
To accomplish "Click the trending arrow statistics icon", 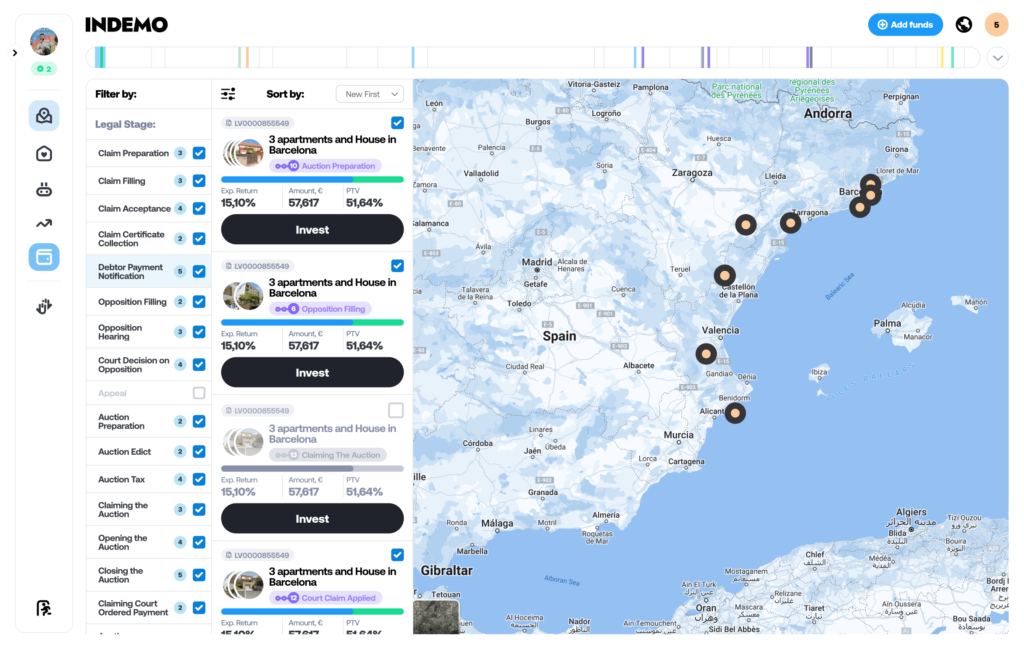I will (44, 223).
